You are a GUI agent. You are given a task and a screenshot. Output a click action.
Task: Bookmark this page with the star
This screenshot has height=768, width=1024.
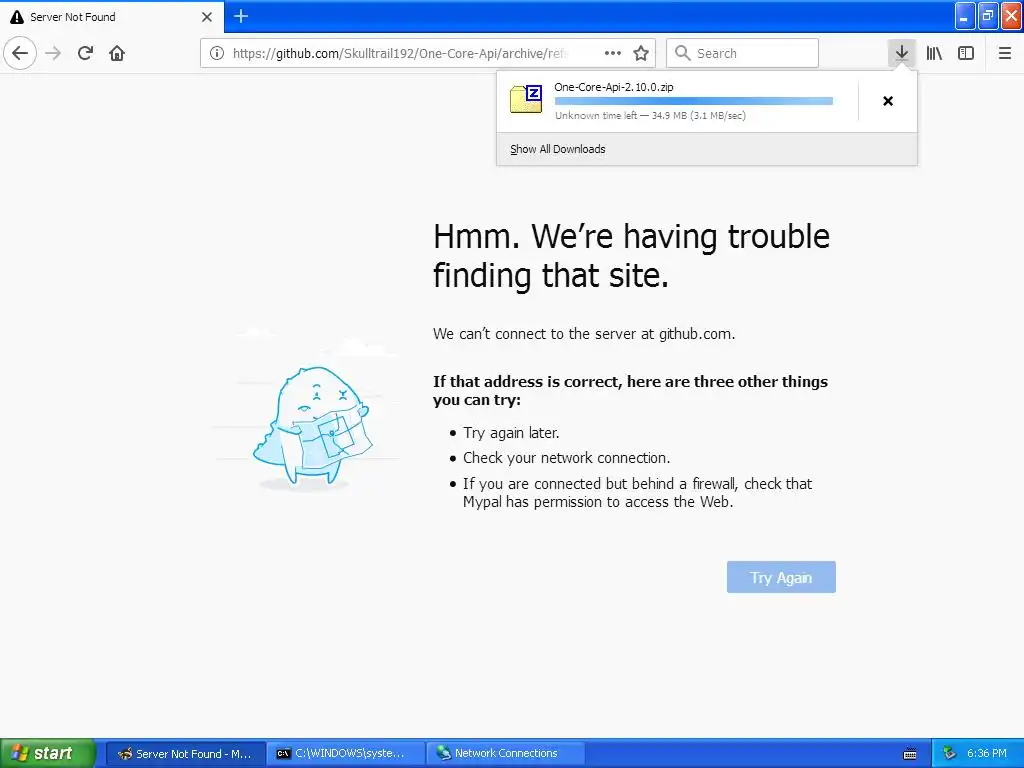tap(641, 53)
